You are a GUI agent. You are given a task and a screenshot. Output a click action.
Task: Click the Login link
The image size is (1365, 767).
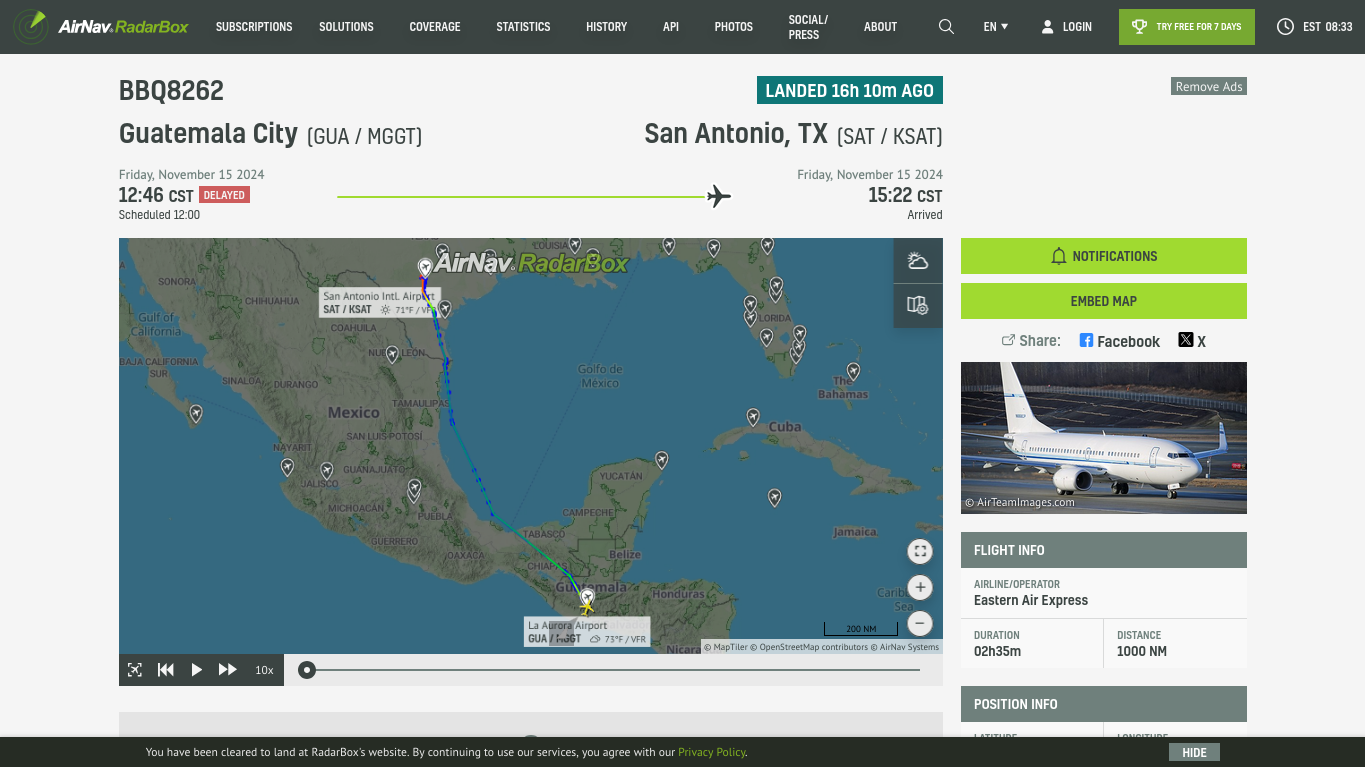click(1077, 27)
